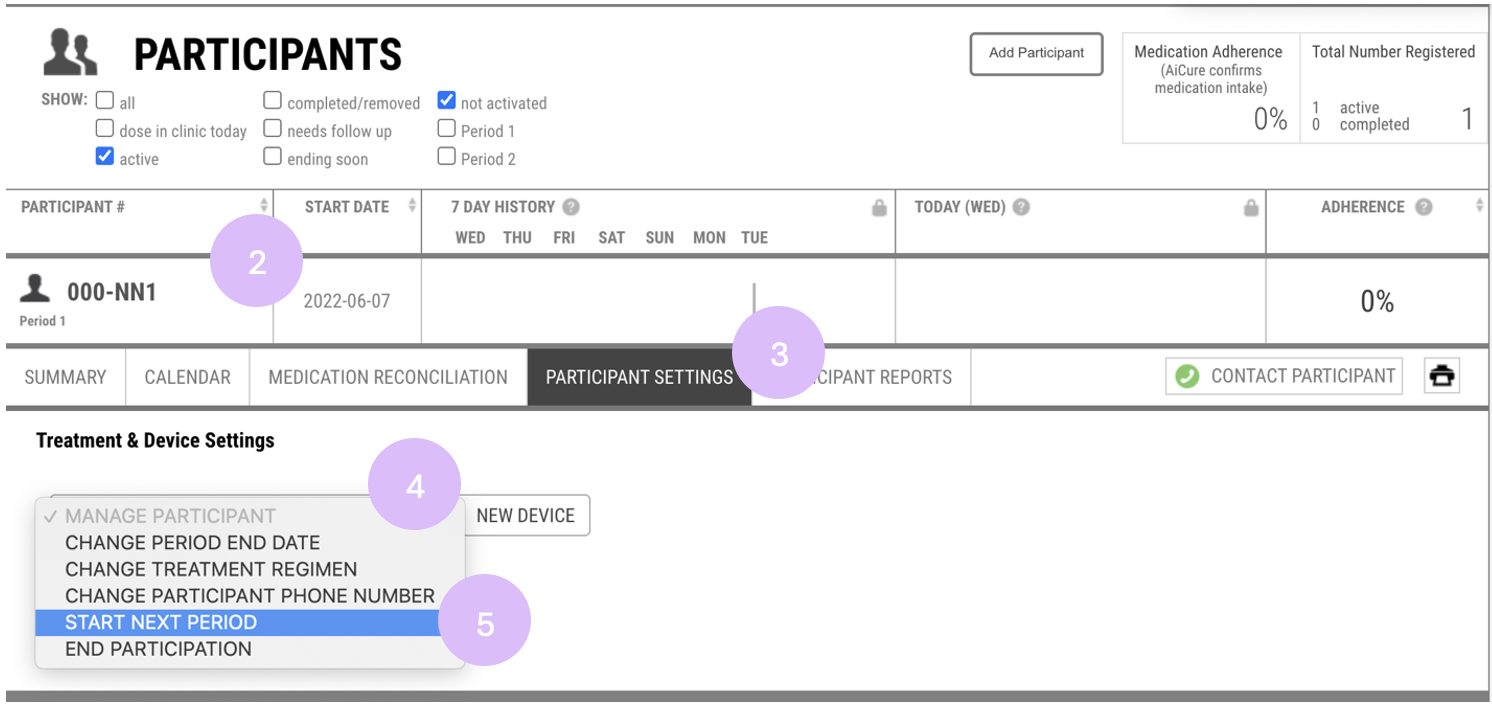Image resolution: width=1492 pixels, height=704 pixels.
Task: Sort table by Participant # column arrows
Action: coord(264,206)
